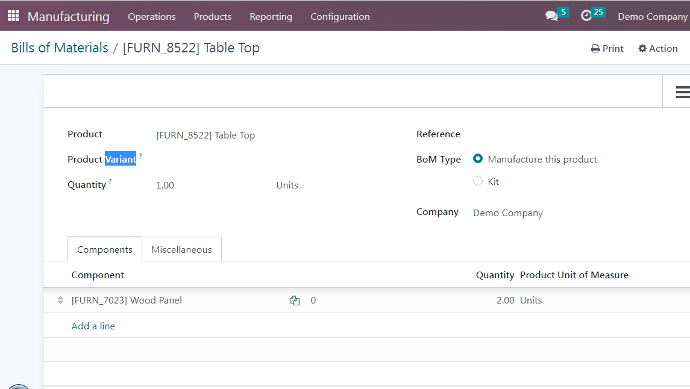Switch to the Miscellaneous tab
The width and height of the screenshot is (690, 389).
pyautogui.click(x=181, y=250)
